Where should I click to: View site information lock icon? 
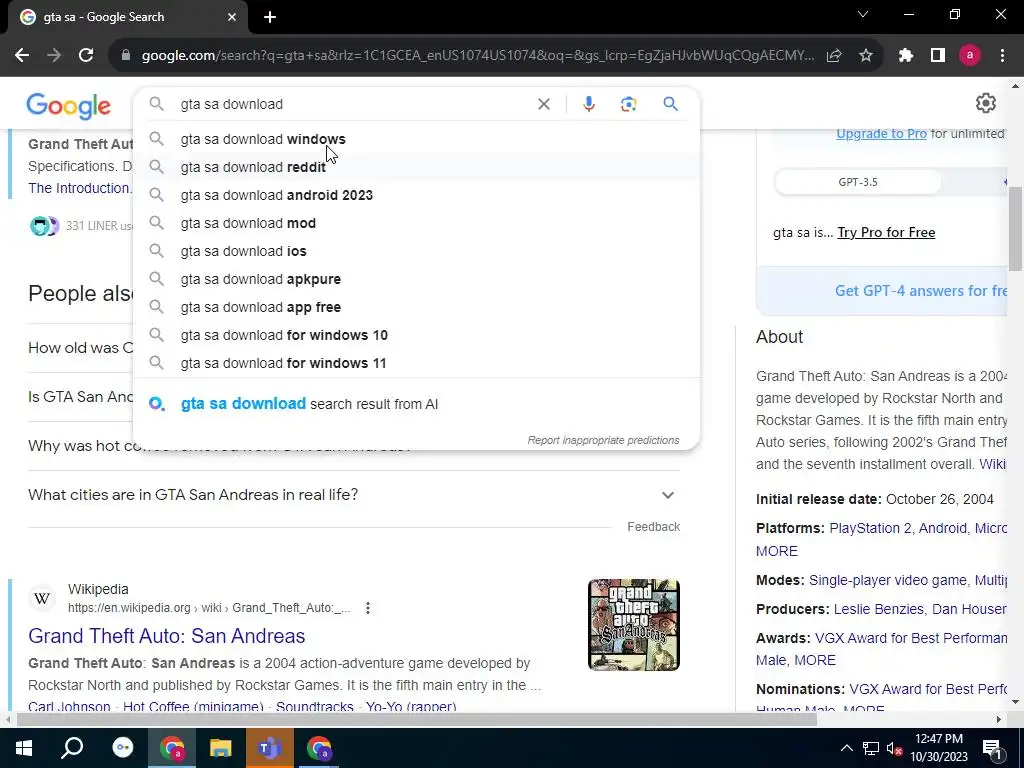click(126, 56)
